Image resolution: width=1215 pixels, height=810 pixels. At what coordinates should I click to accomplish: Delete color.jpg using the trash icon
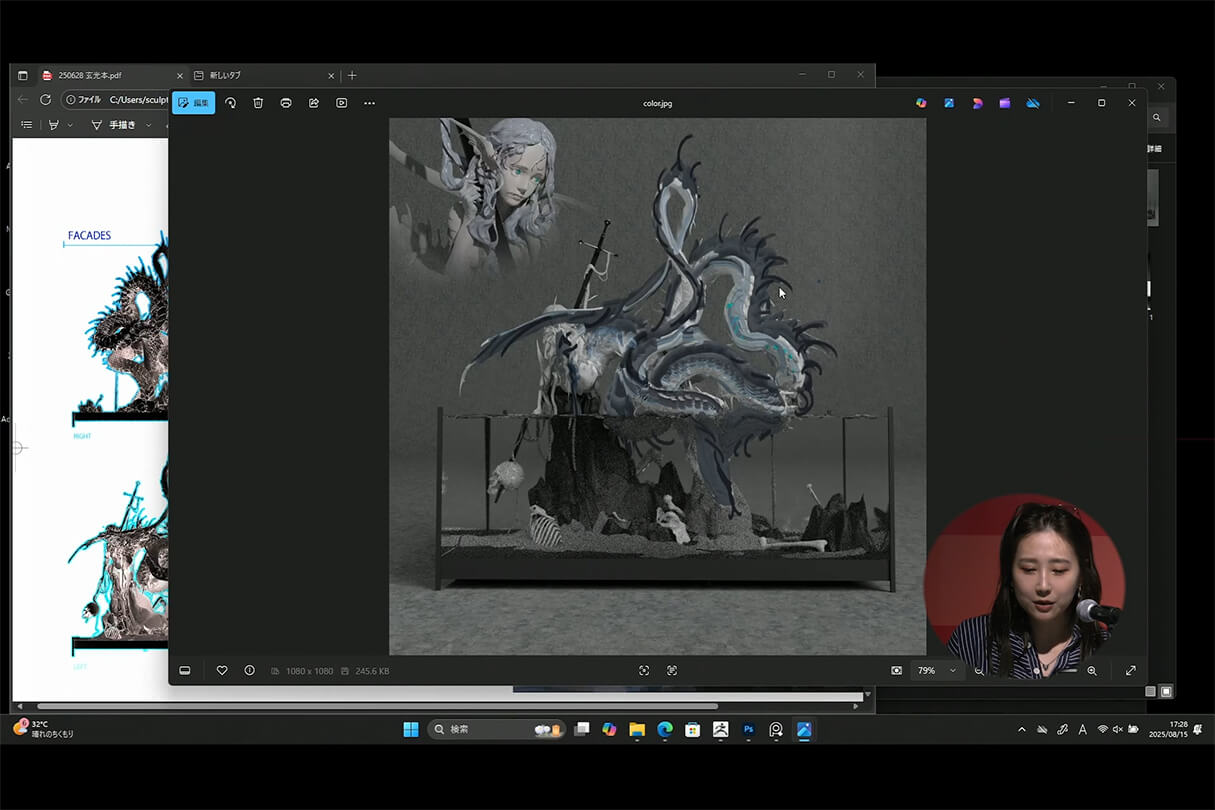click(258, 103)
